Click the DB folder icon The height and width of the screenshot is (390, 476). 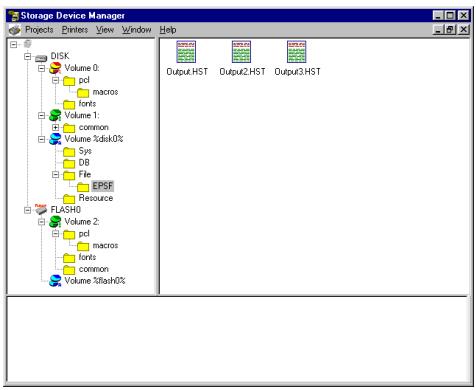point(69,163)
